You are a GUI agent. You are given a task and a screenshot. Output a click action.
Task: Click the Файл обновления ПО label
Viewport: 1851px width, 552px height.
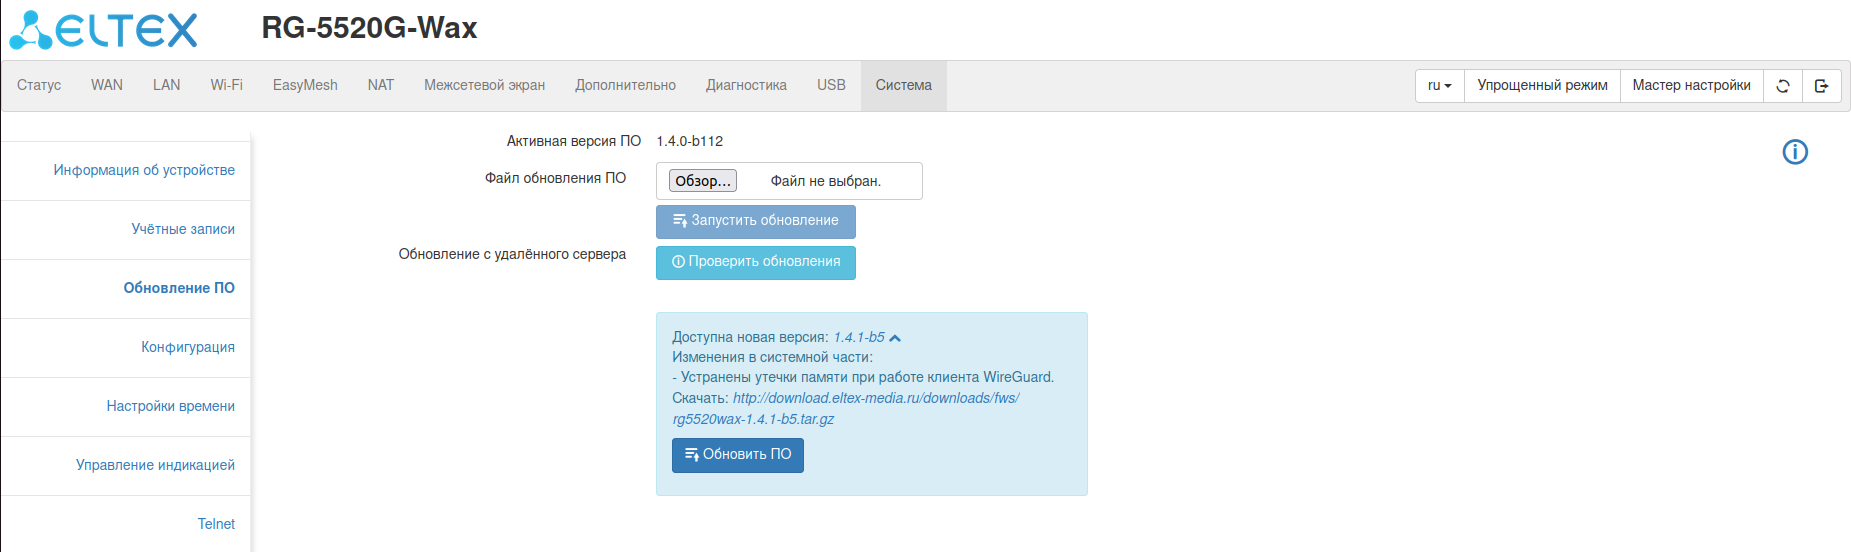[556, 178]
